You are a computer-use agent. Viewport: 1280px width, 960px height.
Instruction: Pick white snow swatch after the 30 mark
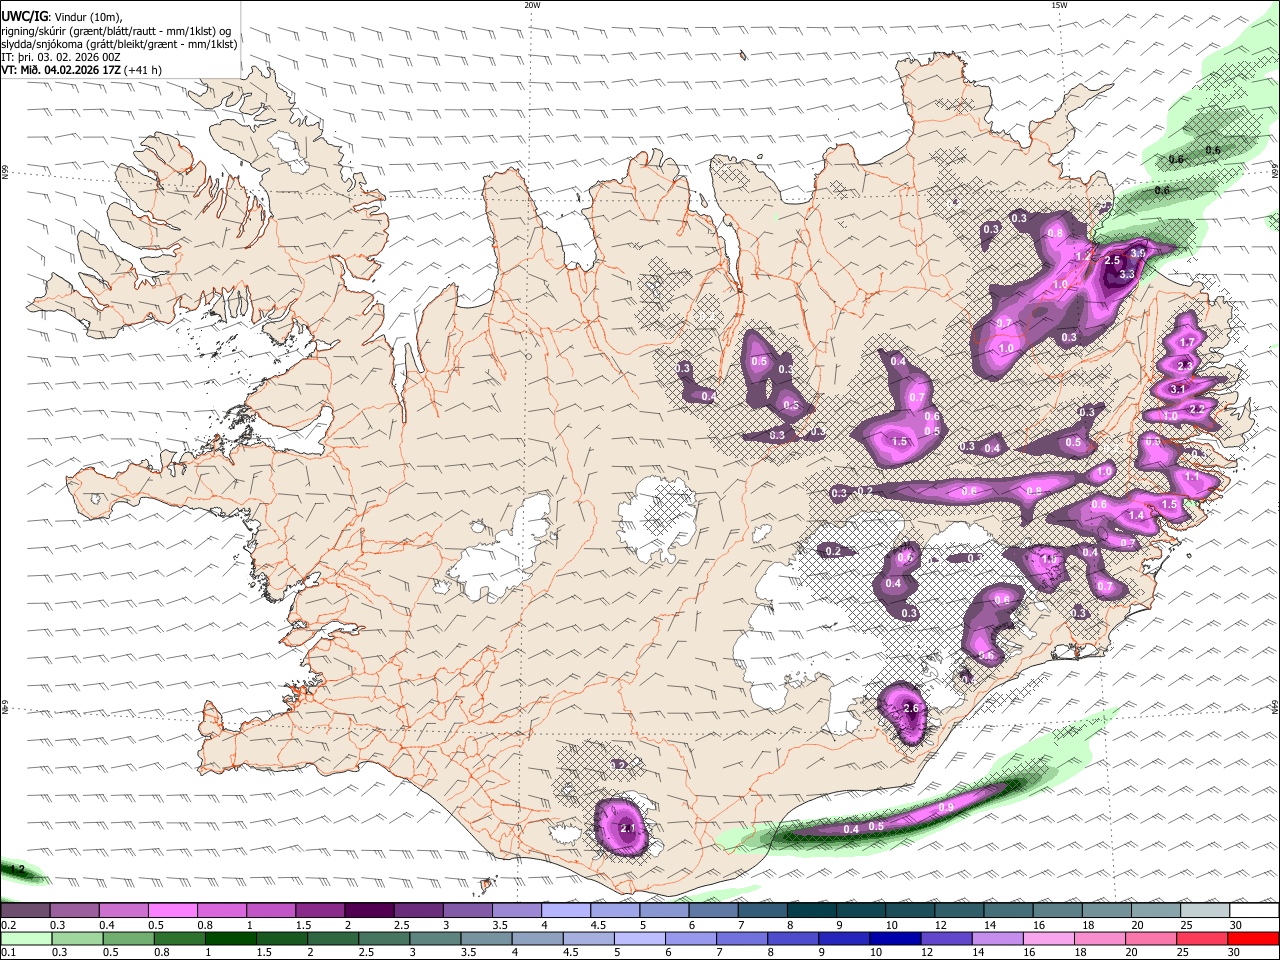pos(1254,910)
